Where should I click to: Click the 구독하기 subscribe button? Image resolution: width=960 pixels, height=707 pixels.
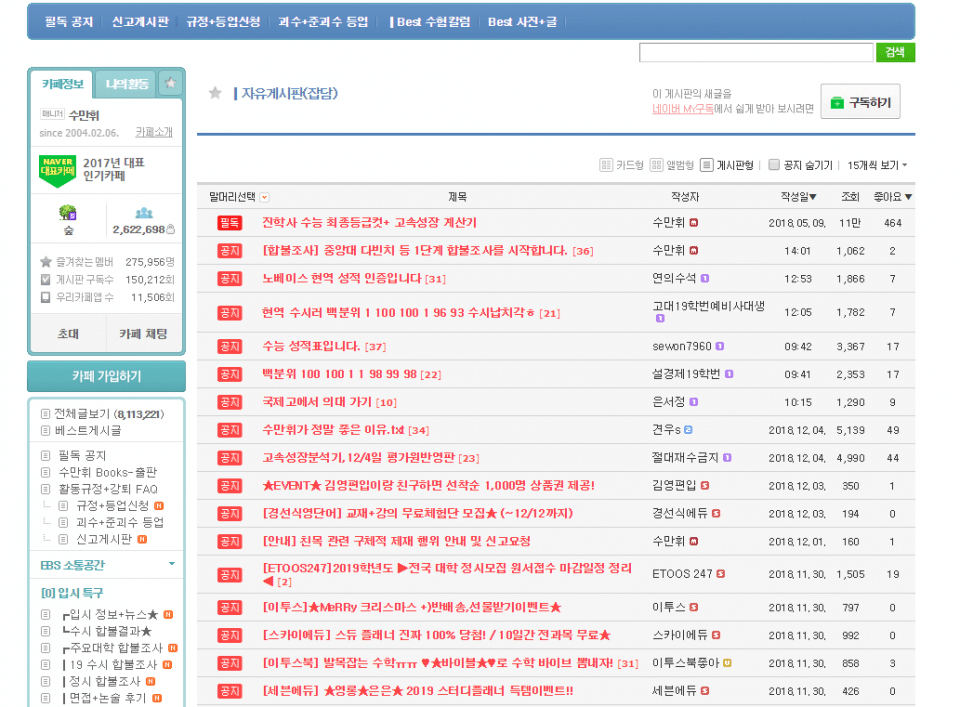pyautogui.click(x=860, y=102)
